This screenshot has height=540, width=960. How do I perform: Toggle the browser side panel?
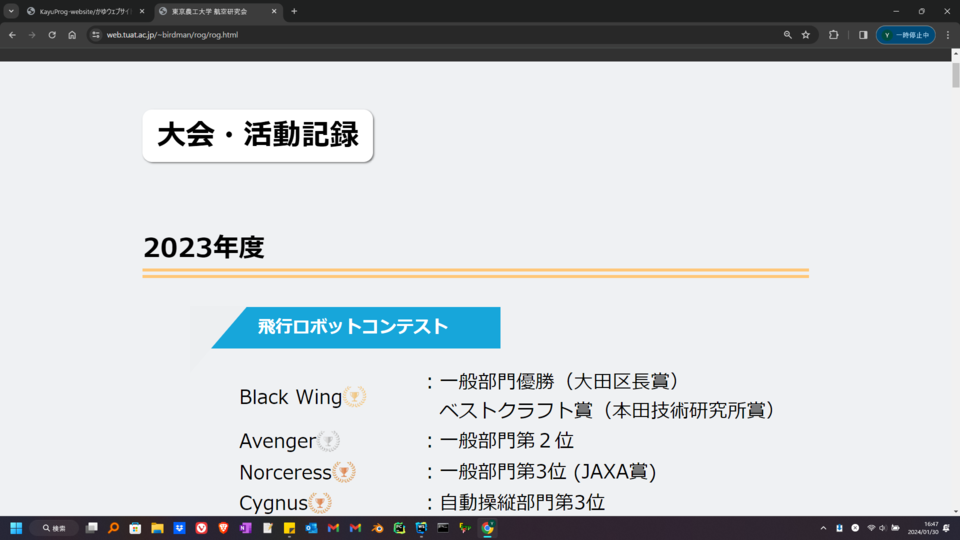tap(863, 35)
